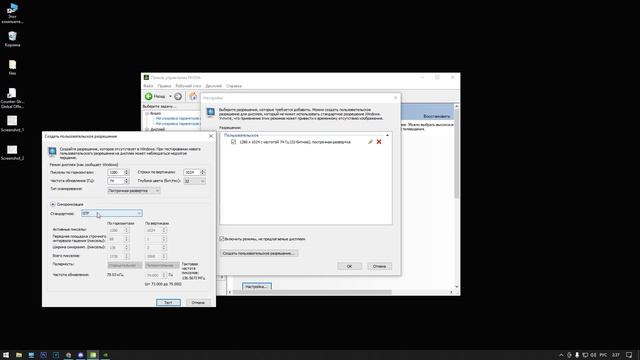Click the network icon in system tray

[x=585, y=355]
